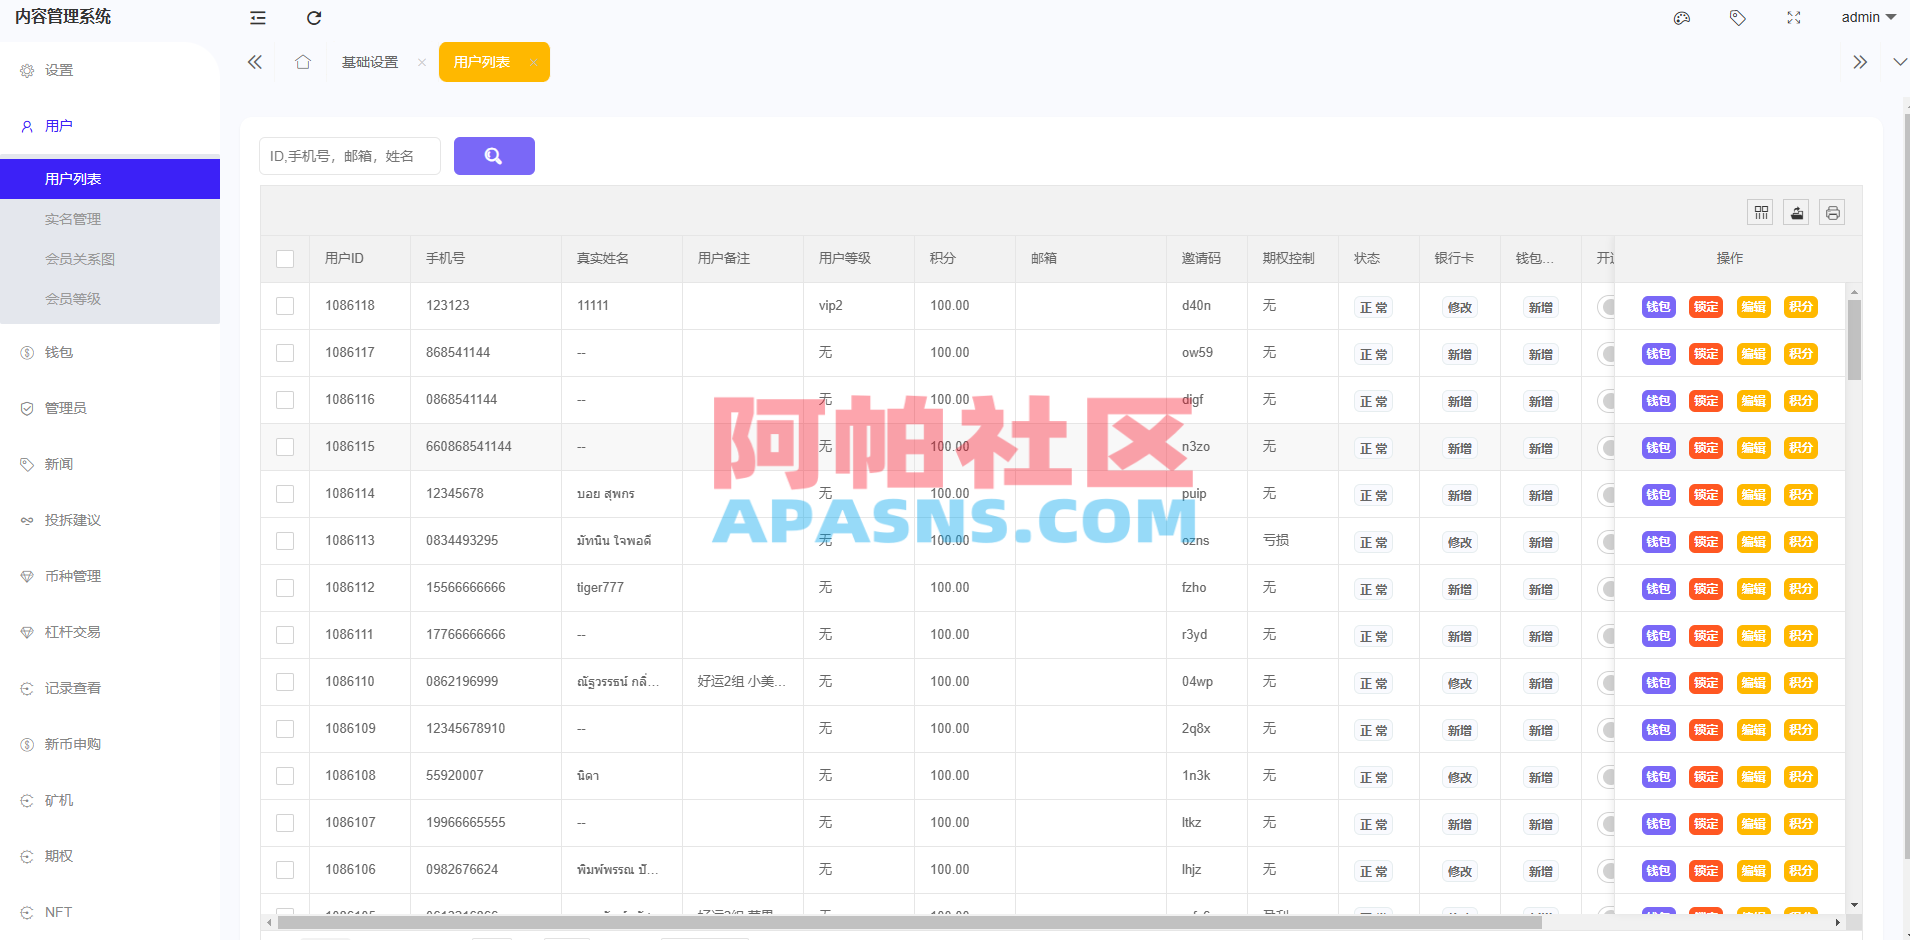Open column display settings on the table
The image size is (1910, 940).
(1761, 211)
